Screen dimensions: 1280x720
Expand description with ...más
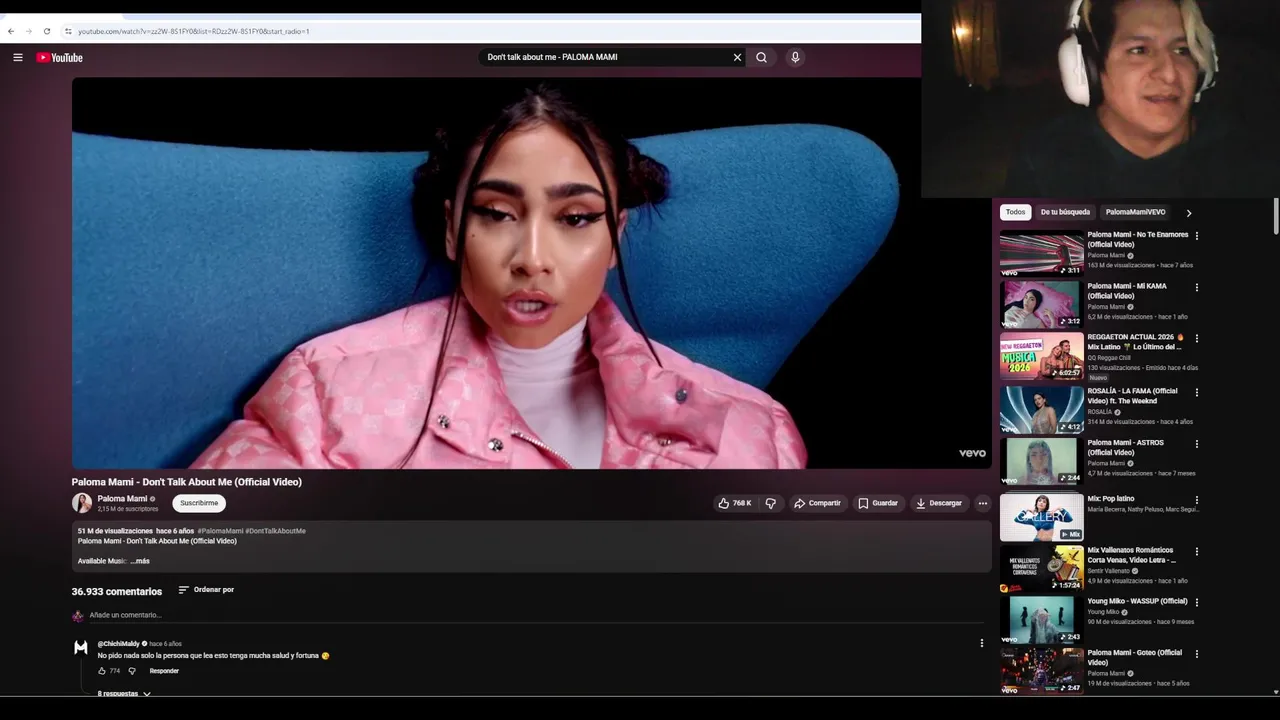(140, 561)
